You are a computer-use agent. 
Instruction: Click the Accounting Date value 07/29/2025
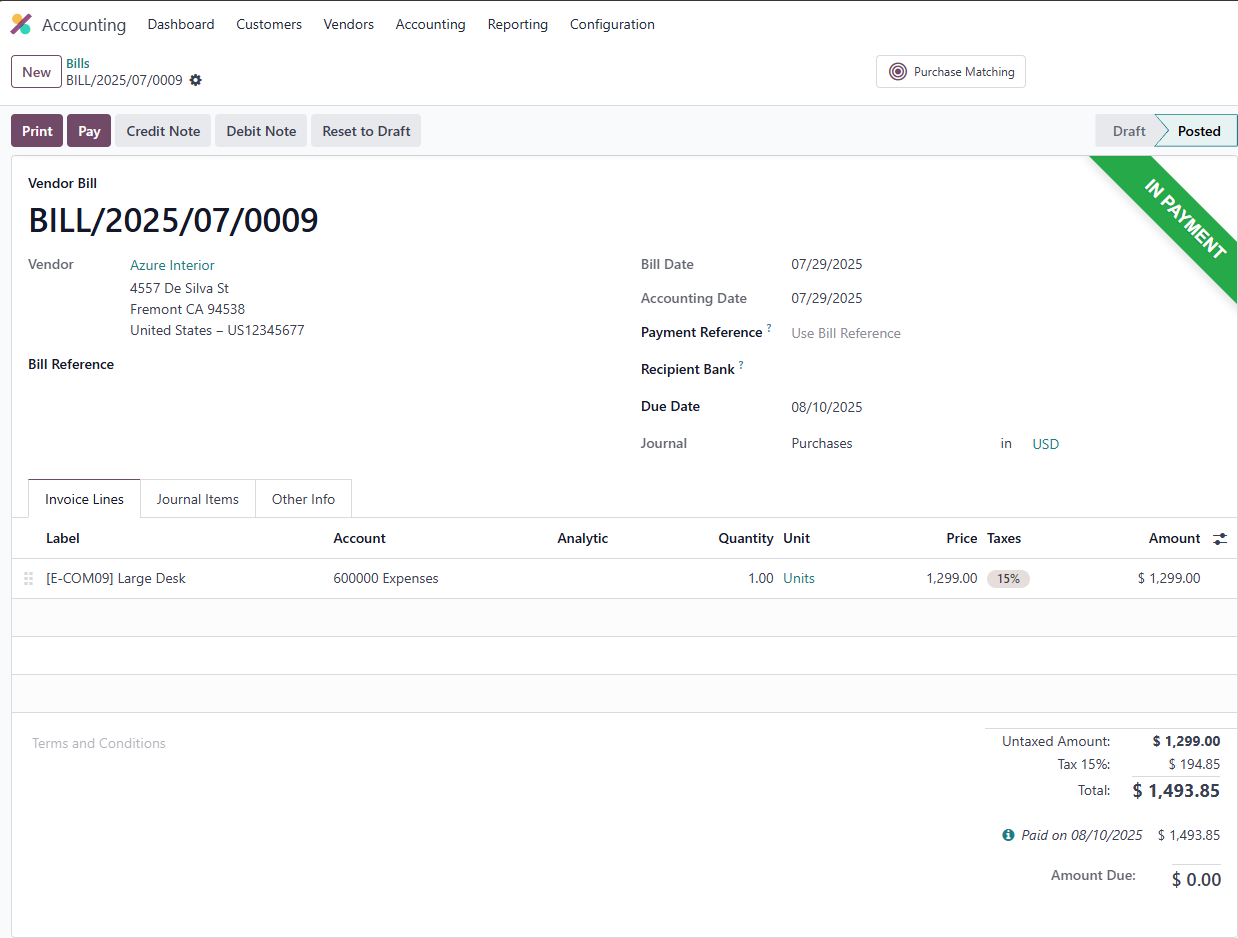tap(827, 298)
